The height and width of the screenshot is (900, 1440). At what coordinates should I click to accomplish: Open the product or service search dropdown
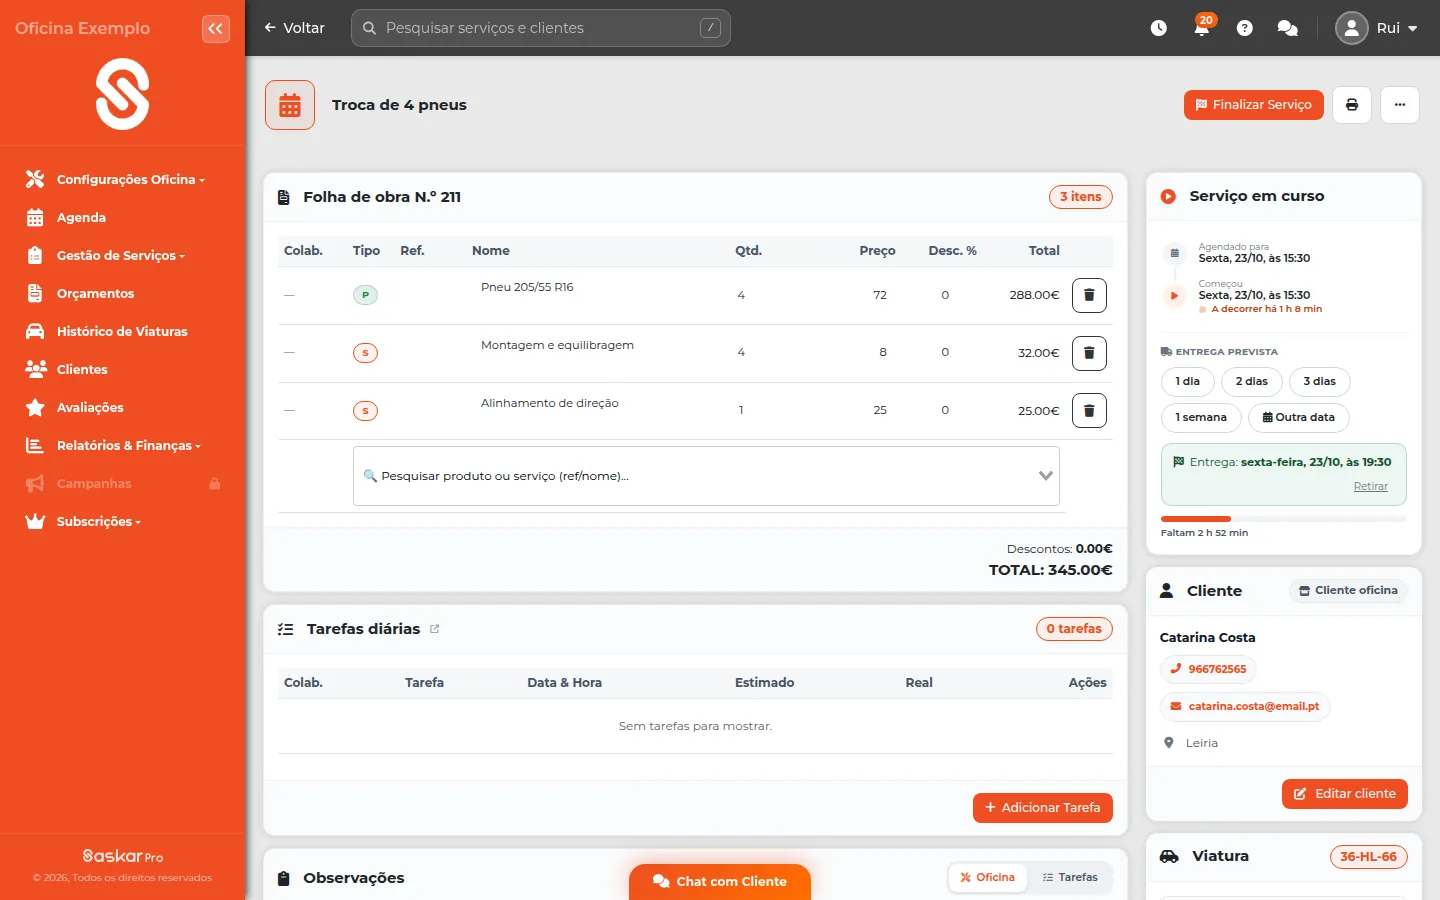tap(706, 476)
